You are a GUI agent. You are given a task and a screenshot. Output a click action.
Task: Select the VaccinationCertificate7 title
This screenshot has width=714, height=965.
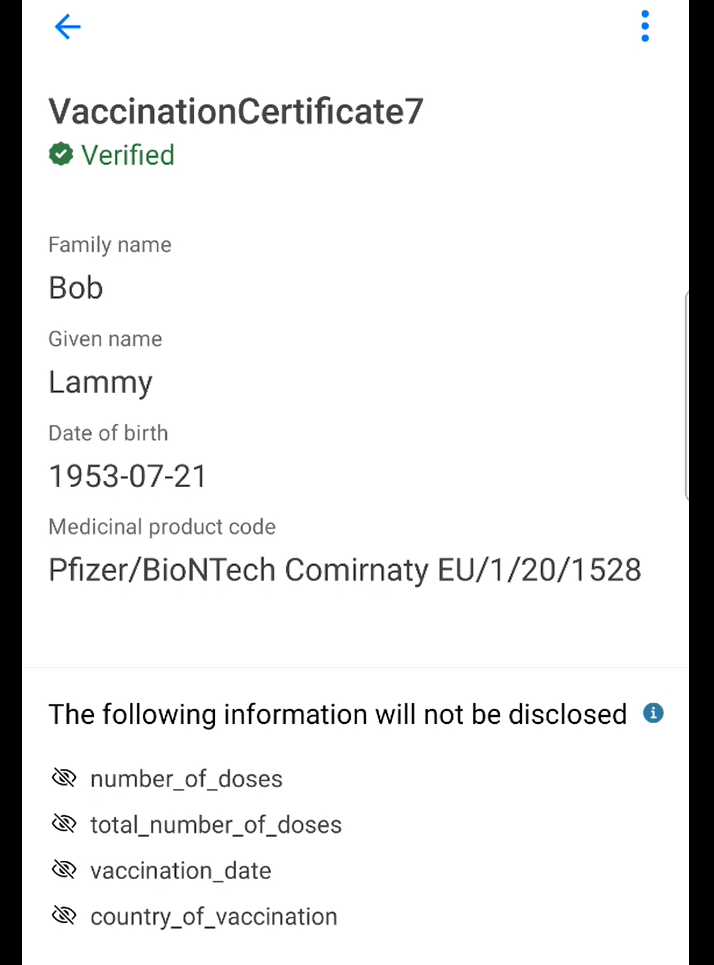[236, 111]
